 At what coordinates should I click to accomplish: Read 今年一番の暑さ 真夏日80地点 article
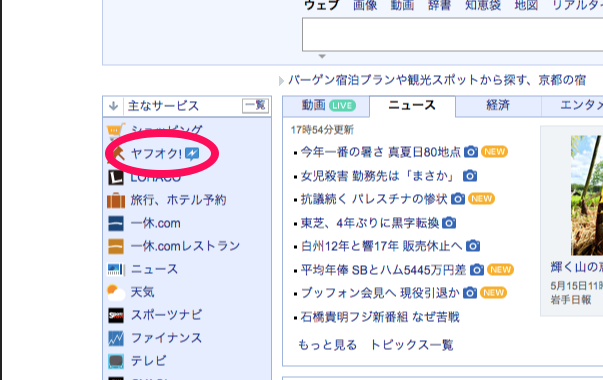click(380, 152)
